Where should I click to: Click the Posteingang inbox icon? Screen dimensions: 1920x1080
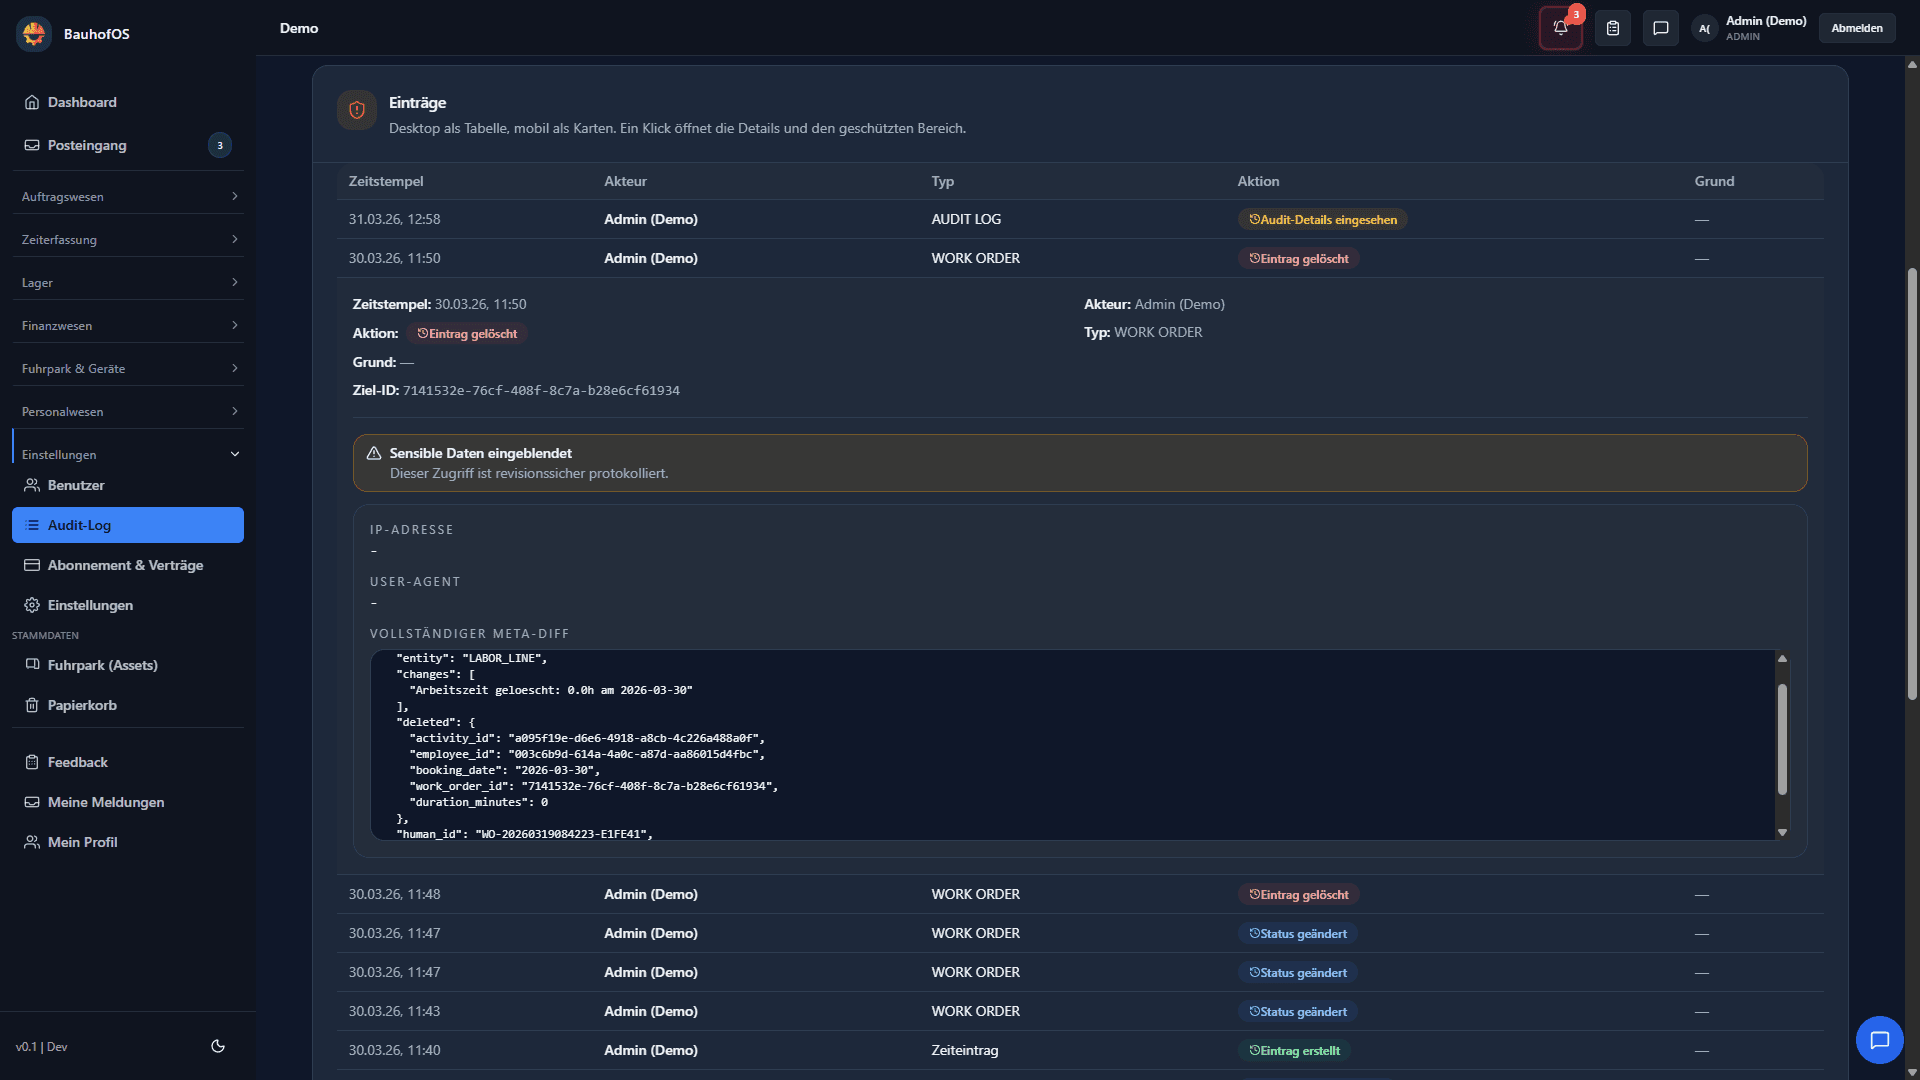(x=32, y=145)
